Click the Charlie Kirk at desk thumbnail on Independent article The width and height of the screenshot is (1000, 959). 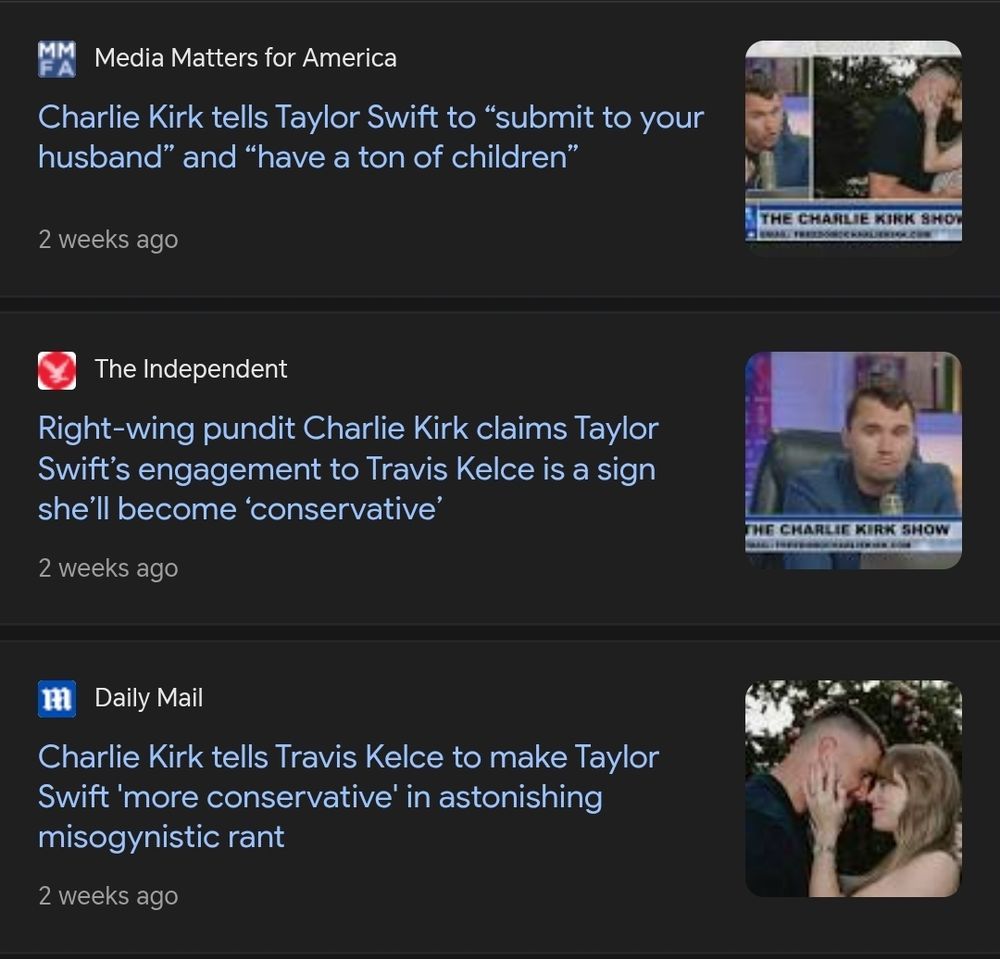pos(852,460)
